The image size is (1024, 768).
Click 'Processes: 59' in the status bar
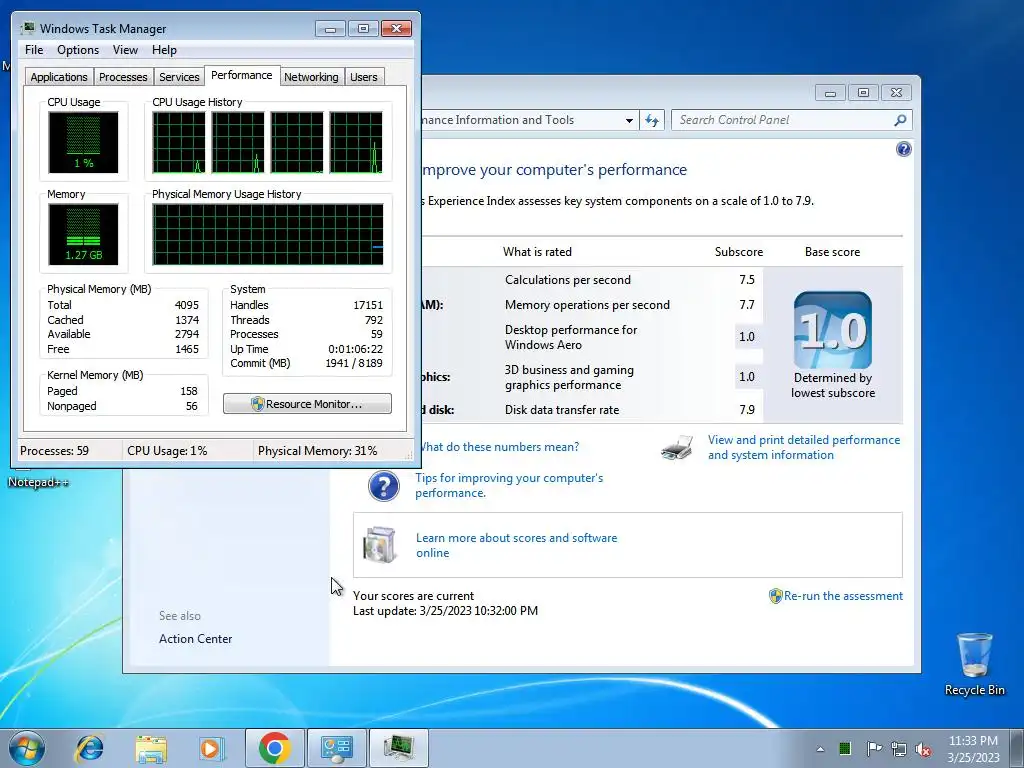click(54, 451)
